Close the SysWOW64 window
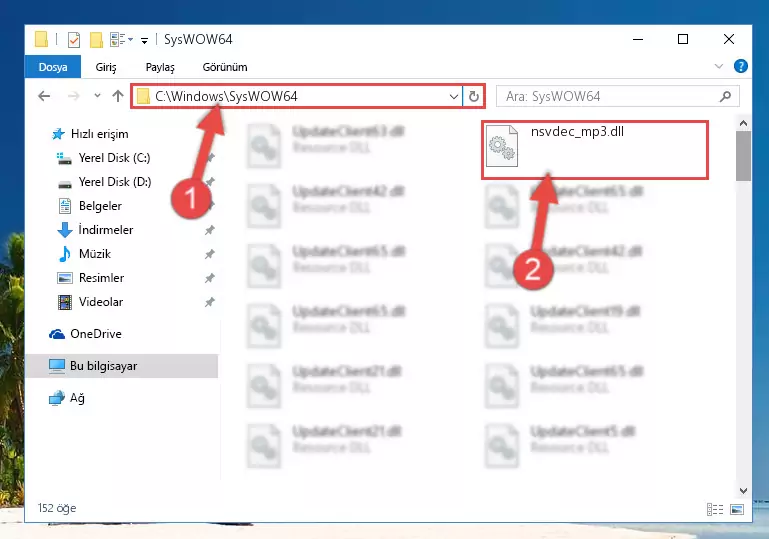Screen dimensions: 769x539 pyautogui.click(x=729, y=39)
